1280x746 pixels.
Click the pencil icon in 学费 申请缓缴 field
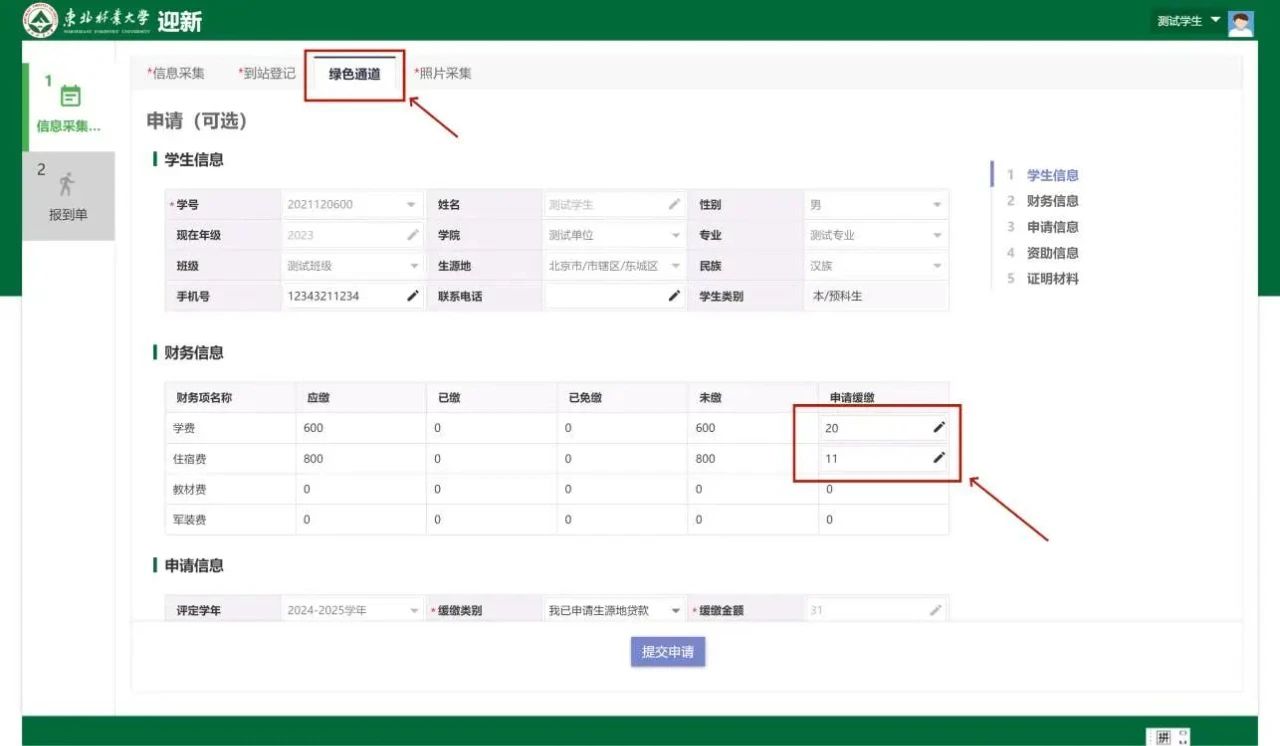(x=938, y=428)
